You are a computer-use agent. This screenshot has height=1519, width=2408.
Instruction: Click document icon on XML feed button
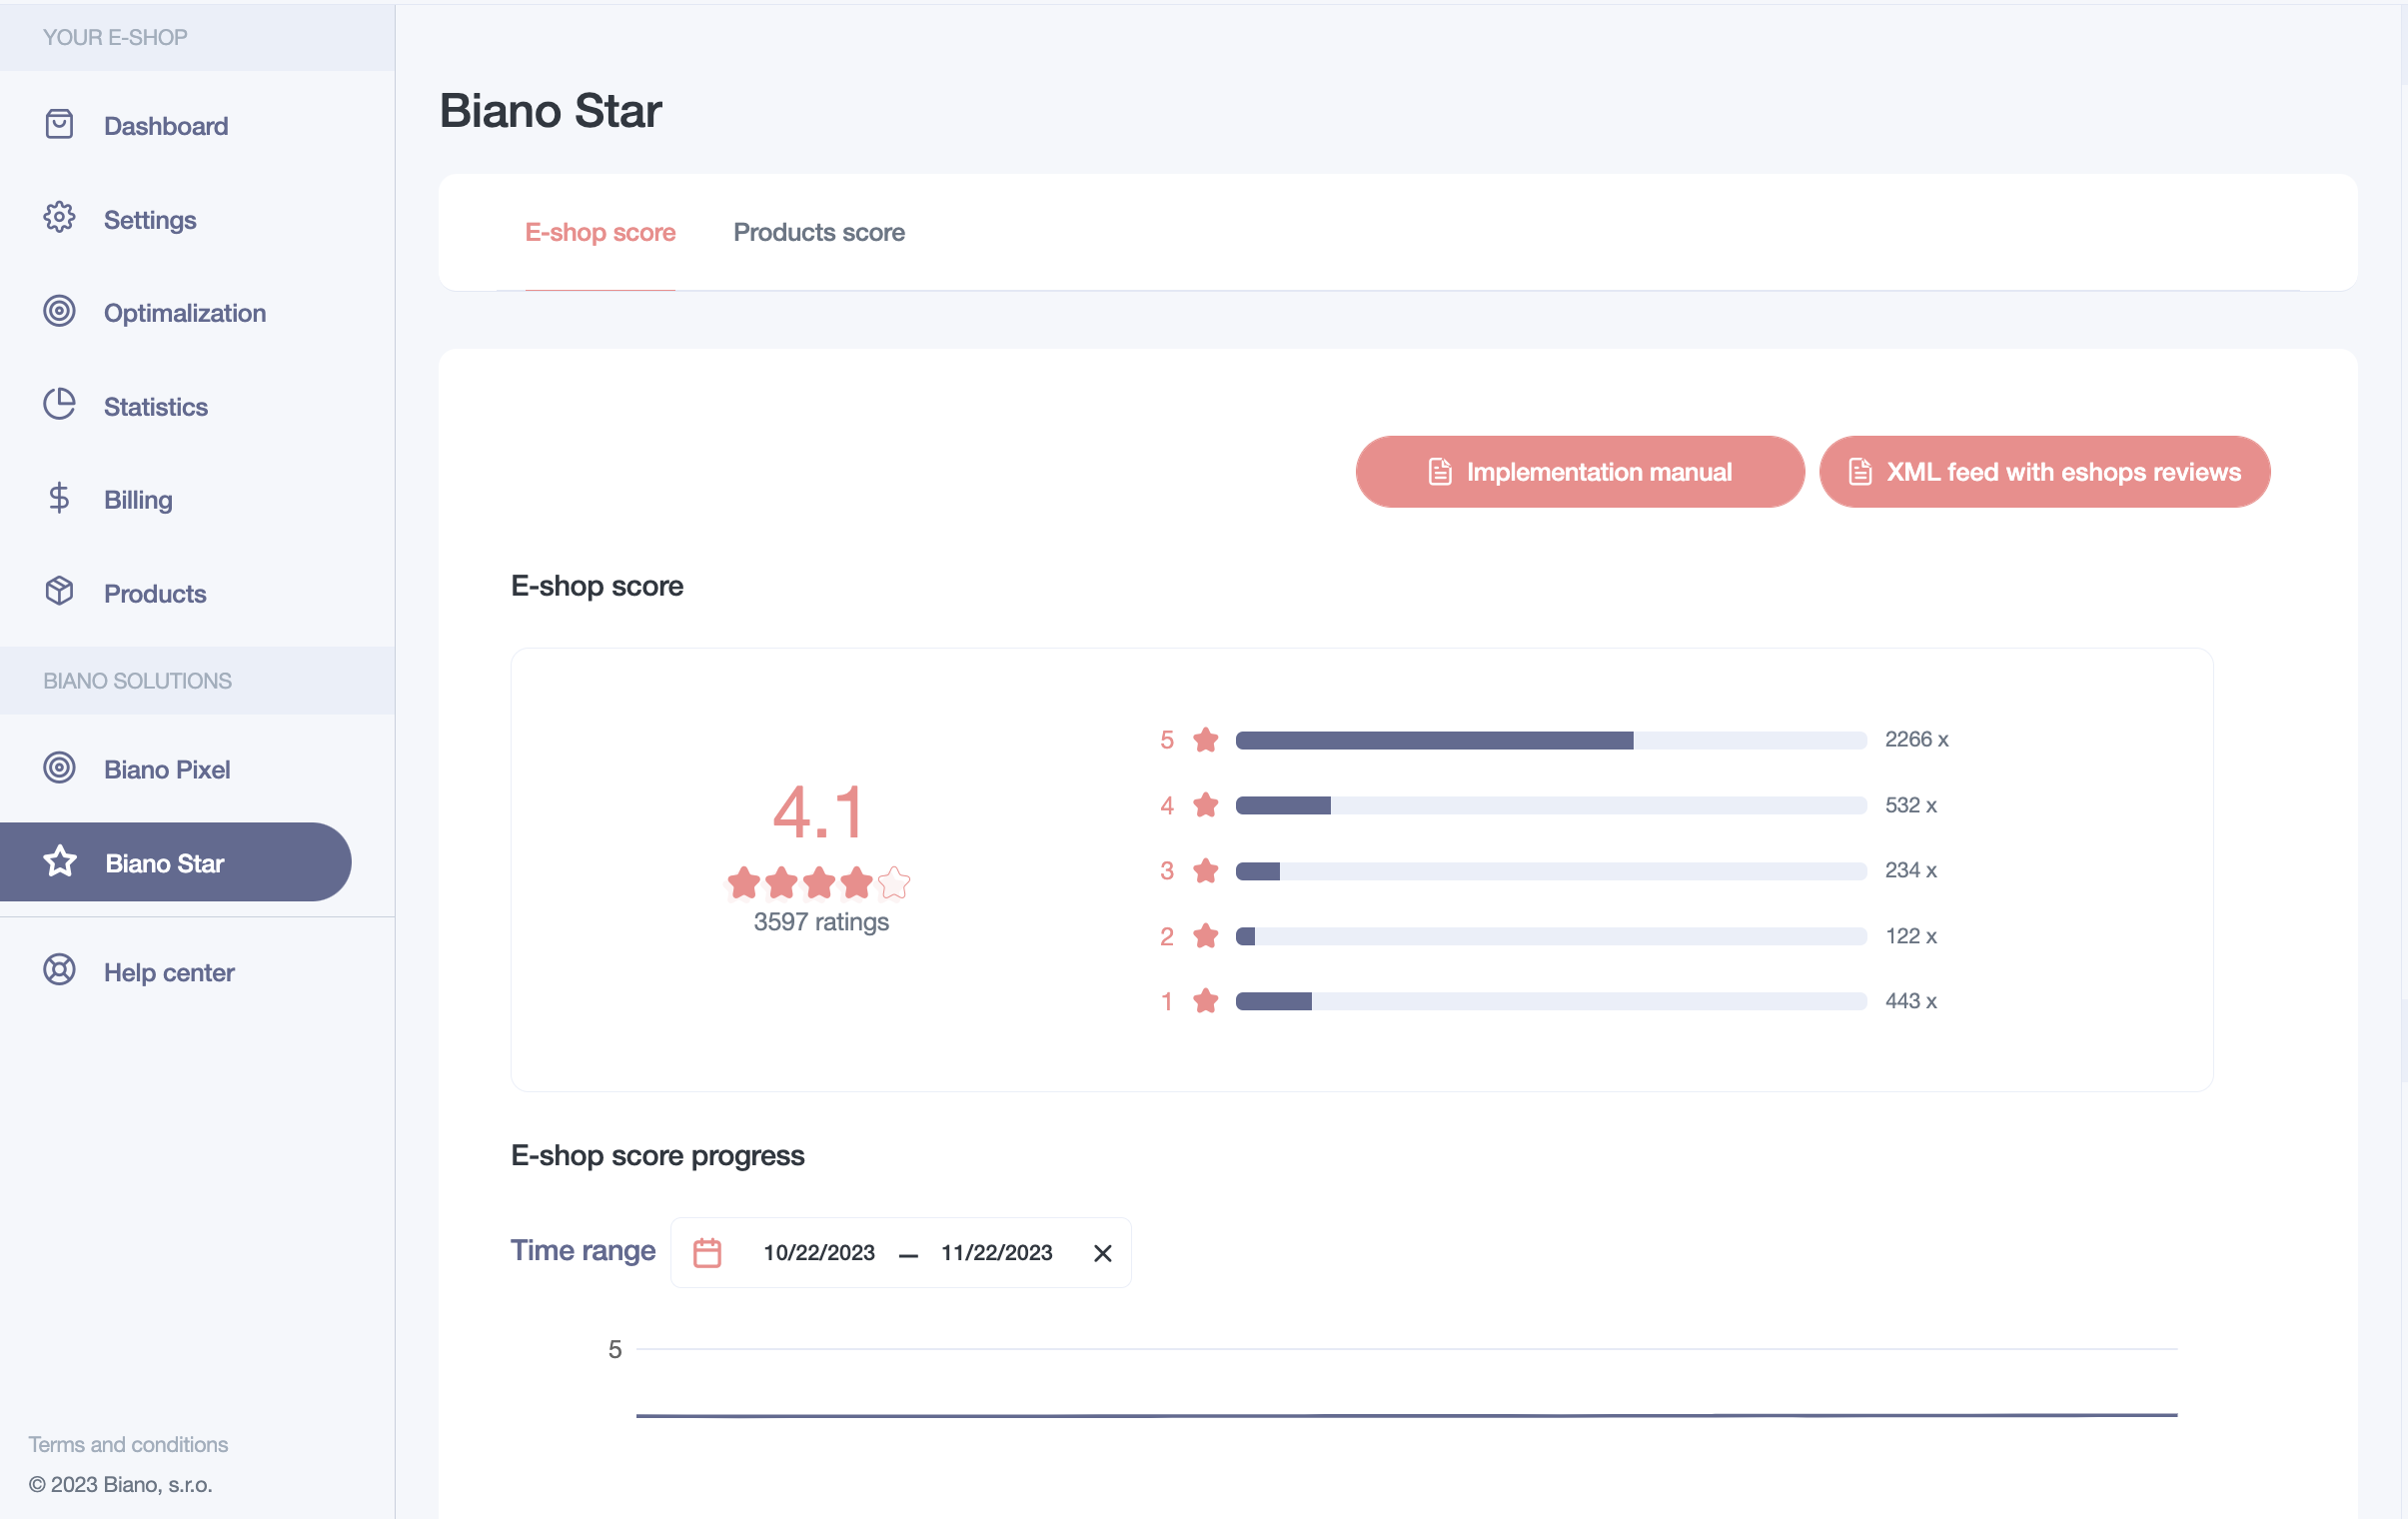[x=1859, y=471]
